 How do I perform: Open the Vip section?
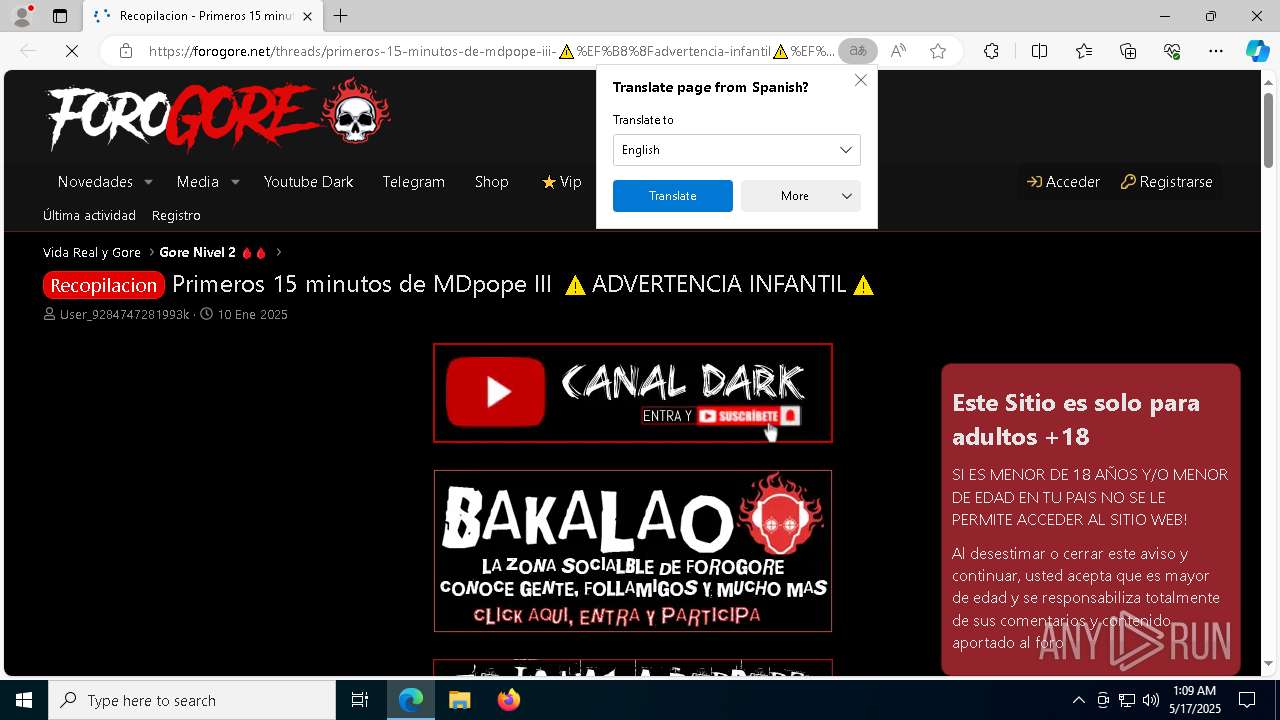point(561,182)
